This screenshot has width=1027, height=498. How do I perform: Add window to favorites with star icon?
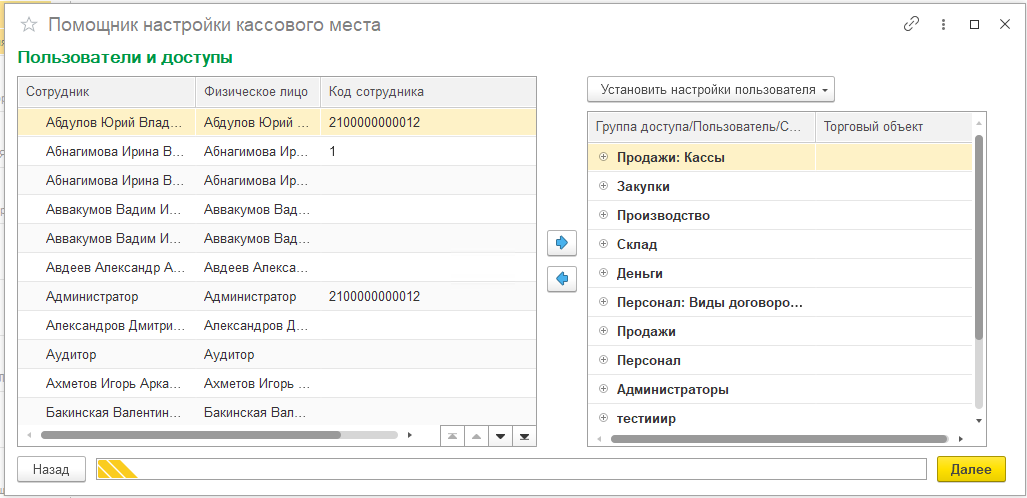point(28,25)
